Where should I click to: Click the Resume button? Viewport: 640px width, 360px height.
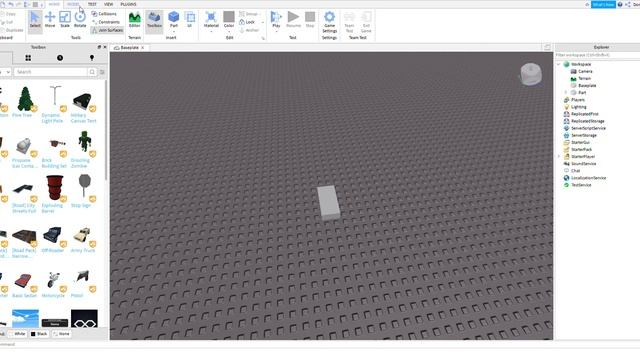click(x=293, y=20)
